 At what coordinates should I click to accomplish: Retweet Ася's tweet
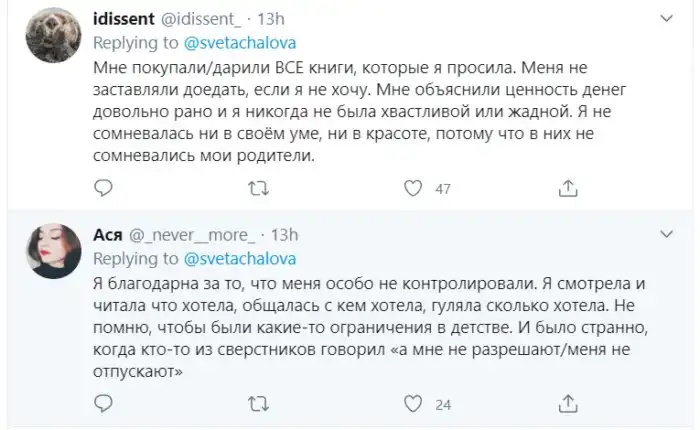coord(257,404)
